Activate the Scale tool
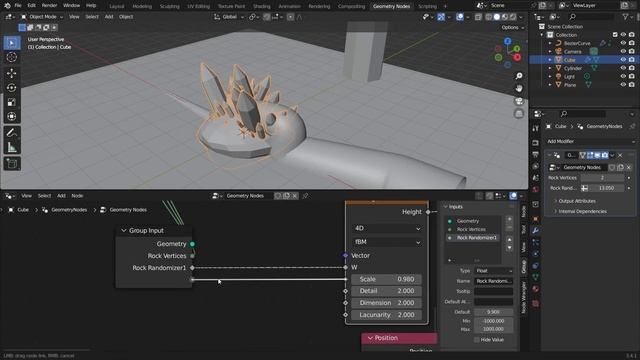The width and height of the screenshot is (640, 360). coord(12,102)
